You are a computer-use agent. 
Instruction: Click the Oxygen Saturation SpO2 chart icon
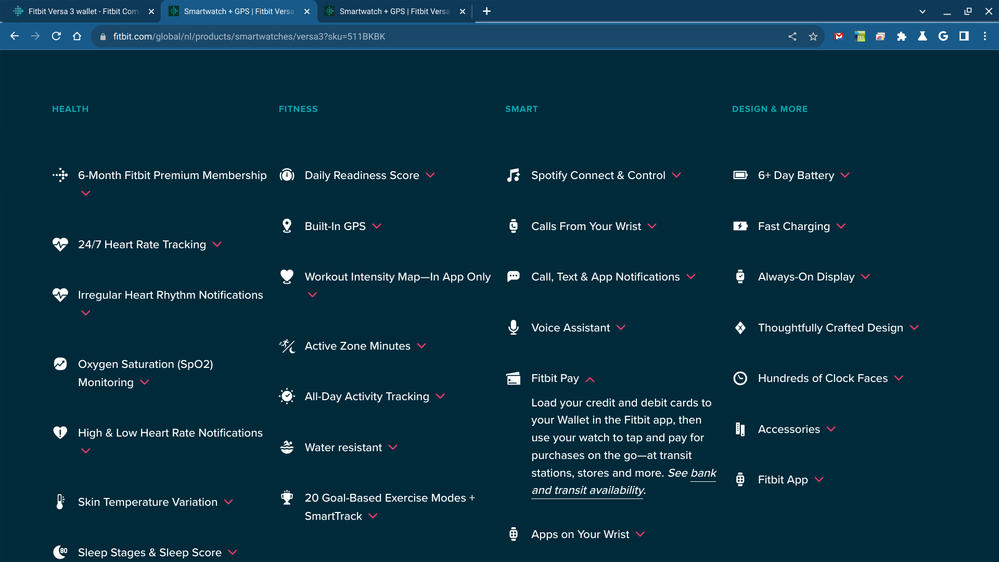pyautogui.click(x=60, y=364)
